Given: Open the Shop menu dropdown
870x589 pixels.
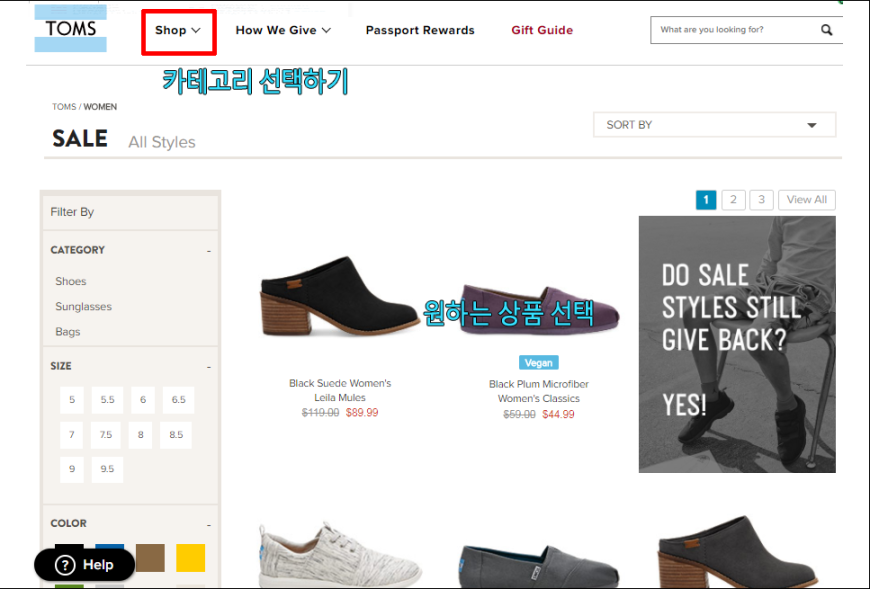Looking at the screenshot, I should [x=178, y=31].
